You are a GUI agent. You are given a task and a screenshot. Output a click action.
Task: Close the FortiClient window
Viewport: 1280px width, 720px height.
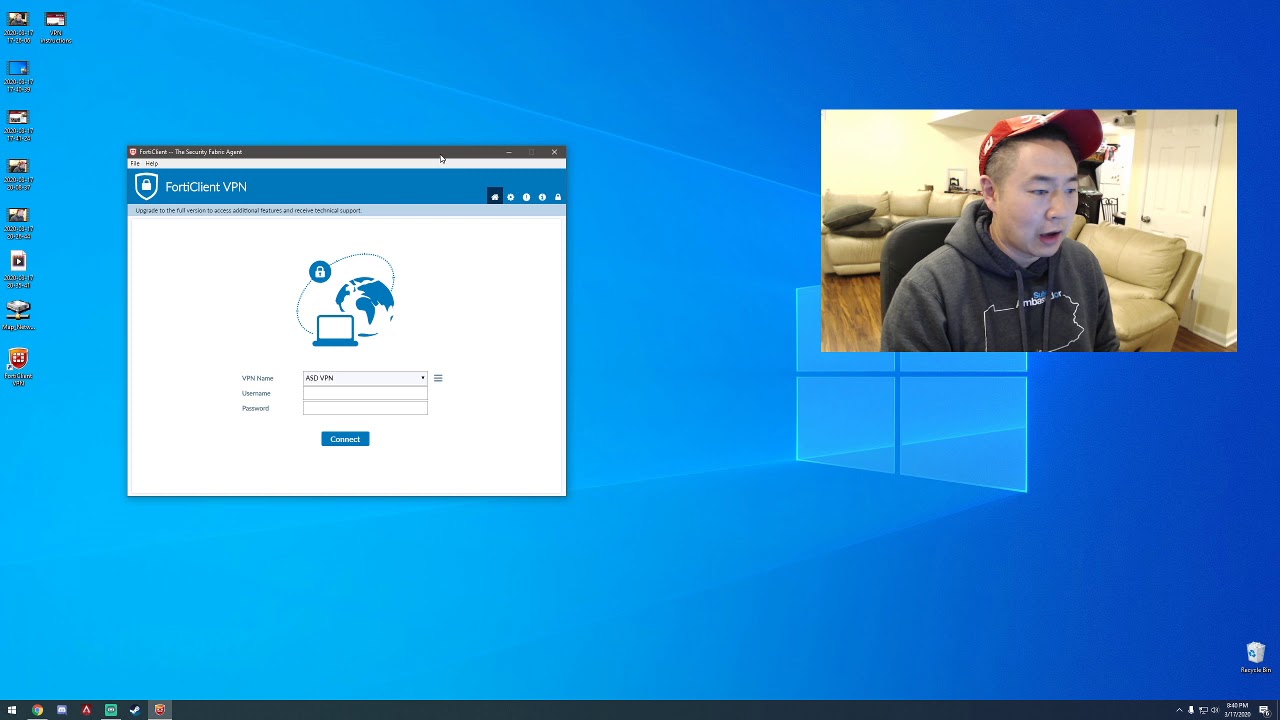pyautogui.click(x=554, y=152)
